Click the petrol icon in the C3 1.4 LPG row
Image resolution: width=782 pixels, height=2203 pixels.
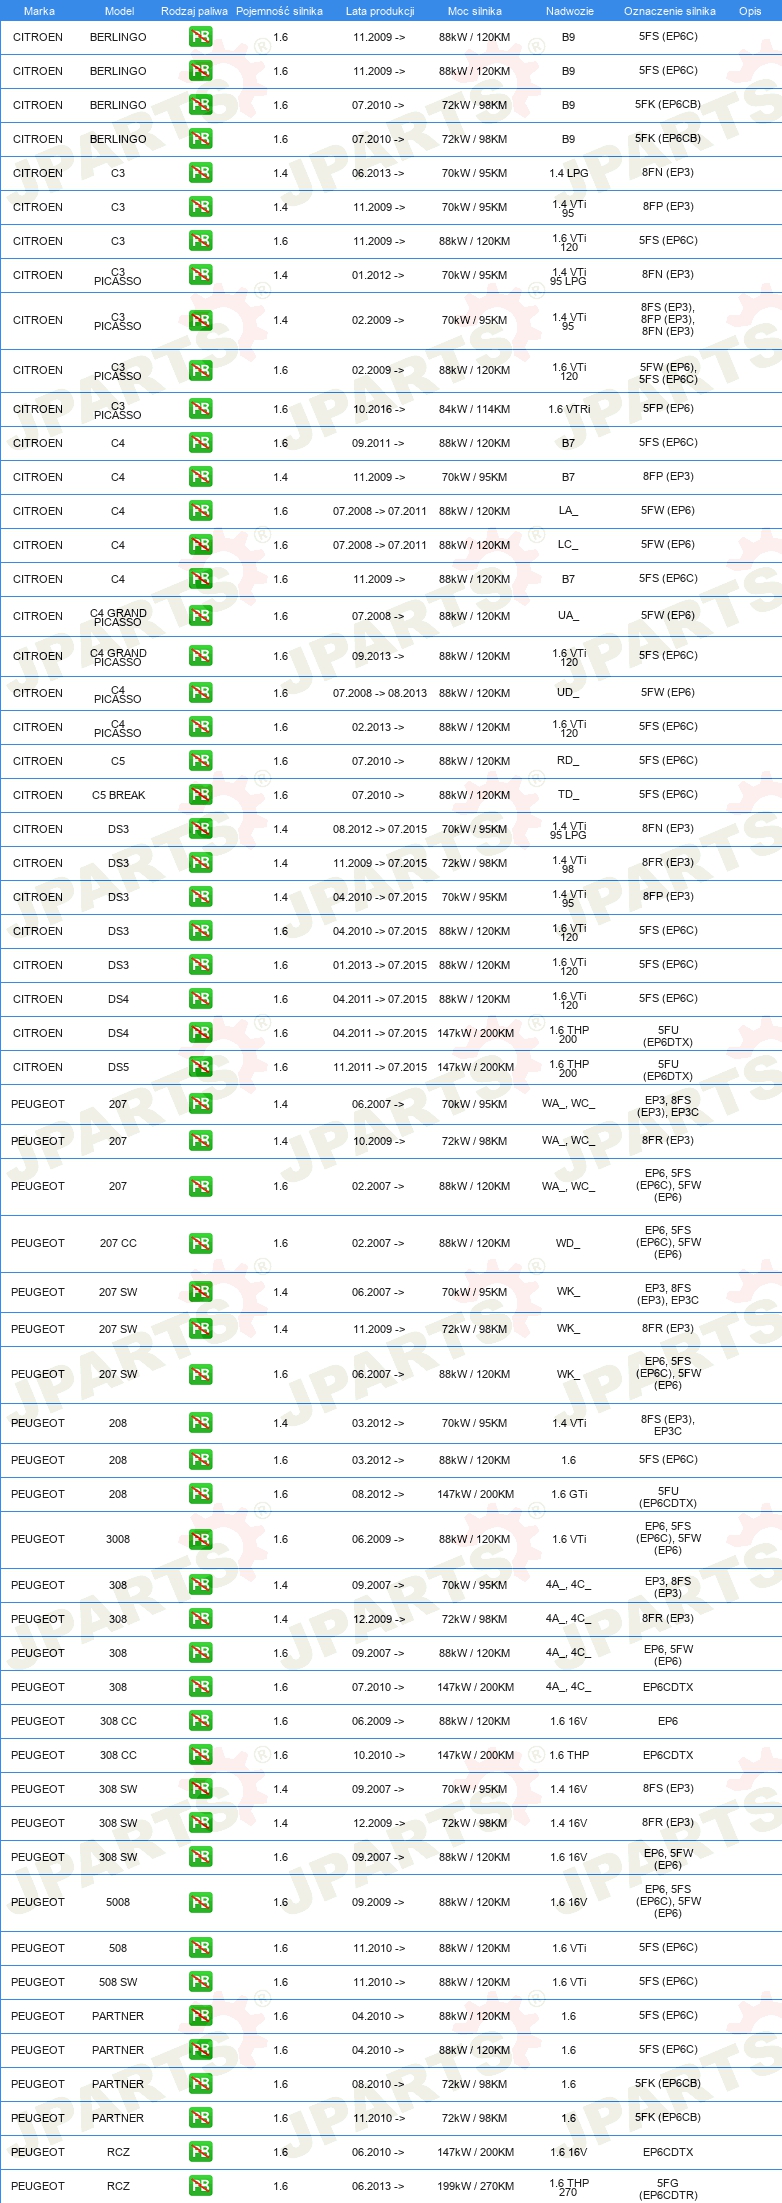(200, 173)
